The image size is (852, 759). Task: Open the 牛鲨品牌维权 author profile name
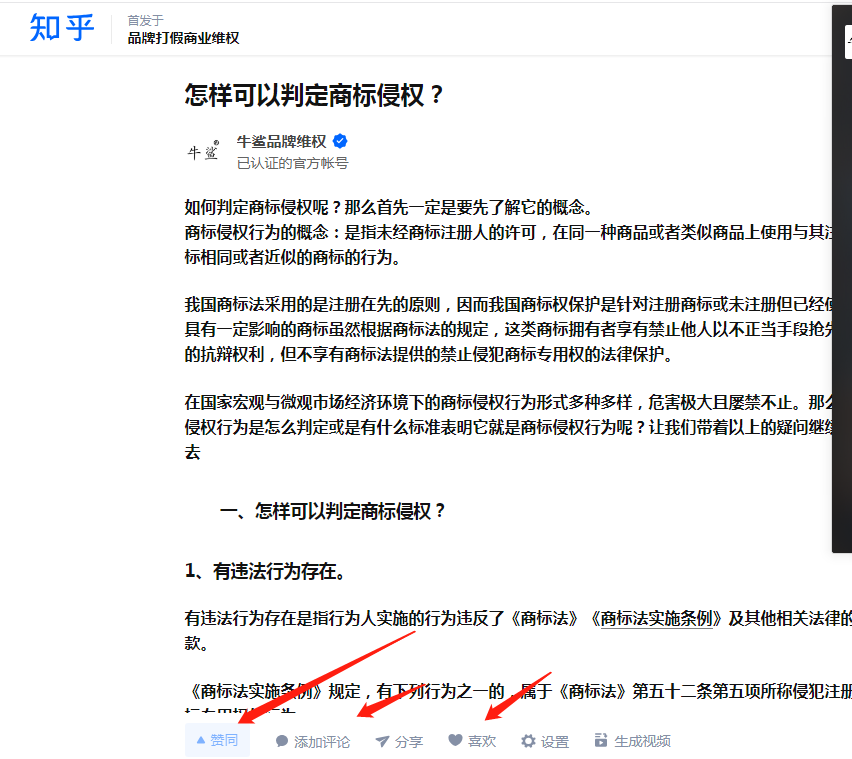tap(281, 142)
